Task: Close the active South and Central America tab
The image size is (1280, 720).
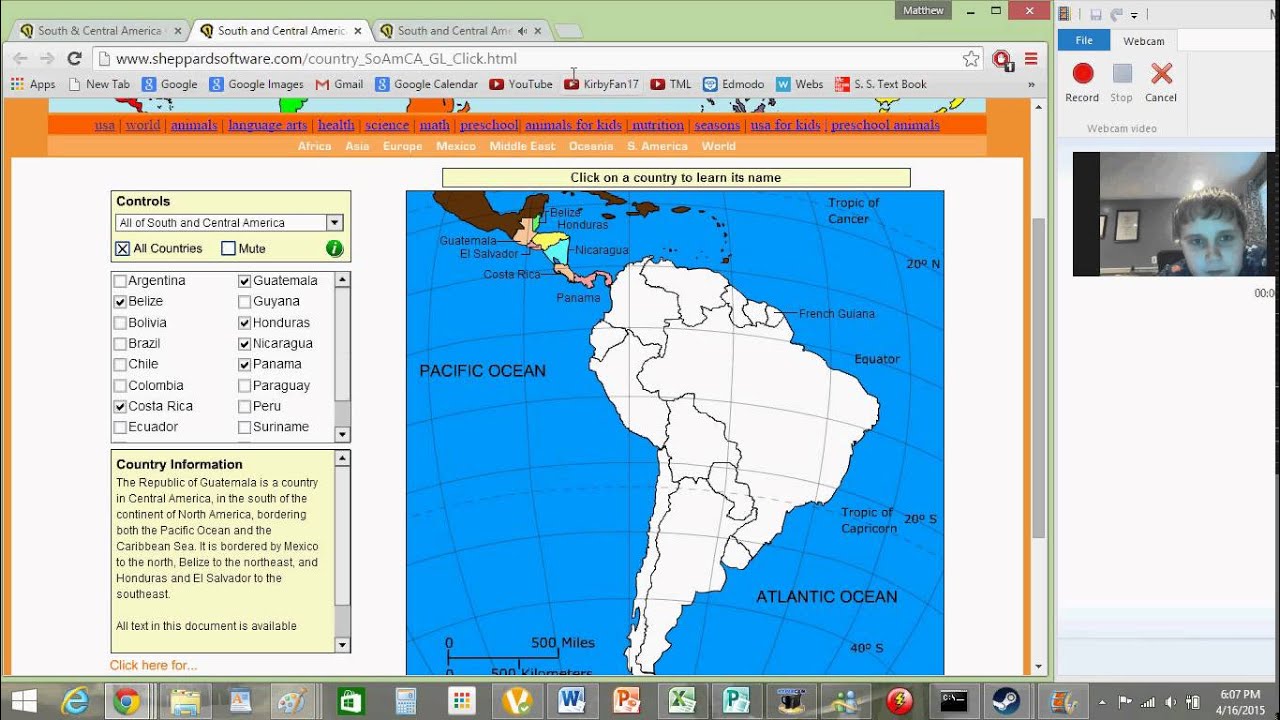Action: pyautogui.click(x=356, y=31)
